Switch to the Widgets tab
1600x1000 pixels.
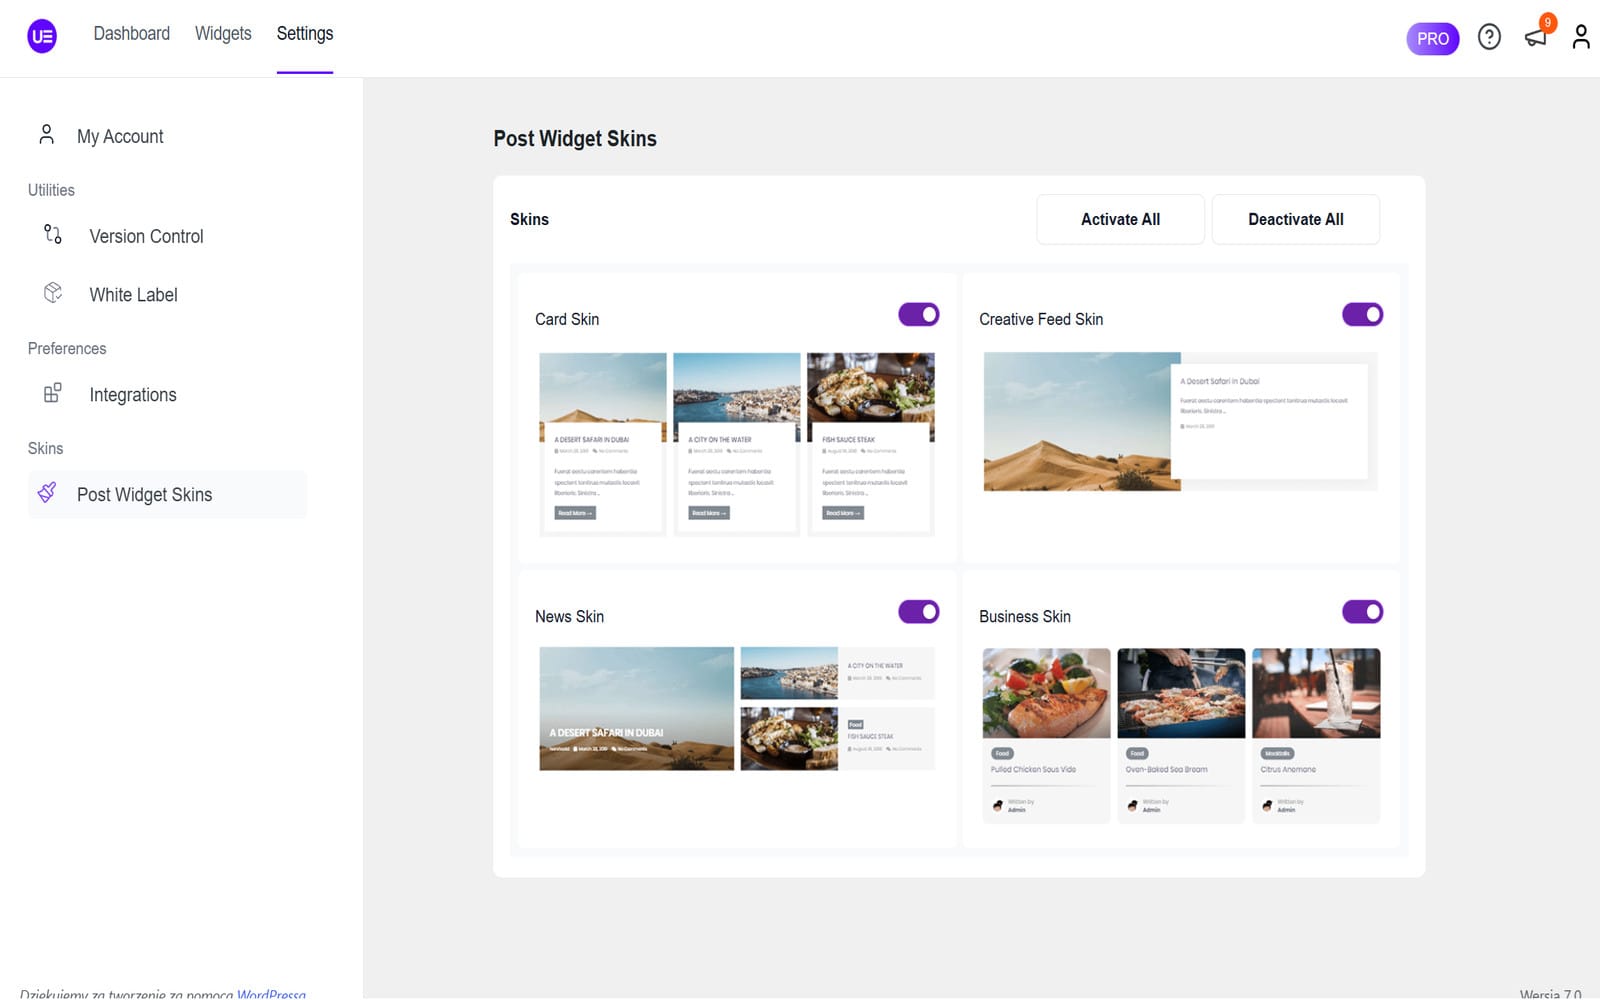[x=223, y=33]
